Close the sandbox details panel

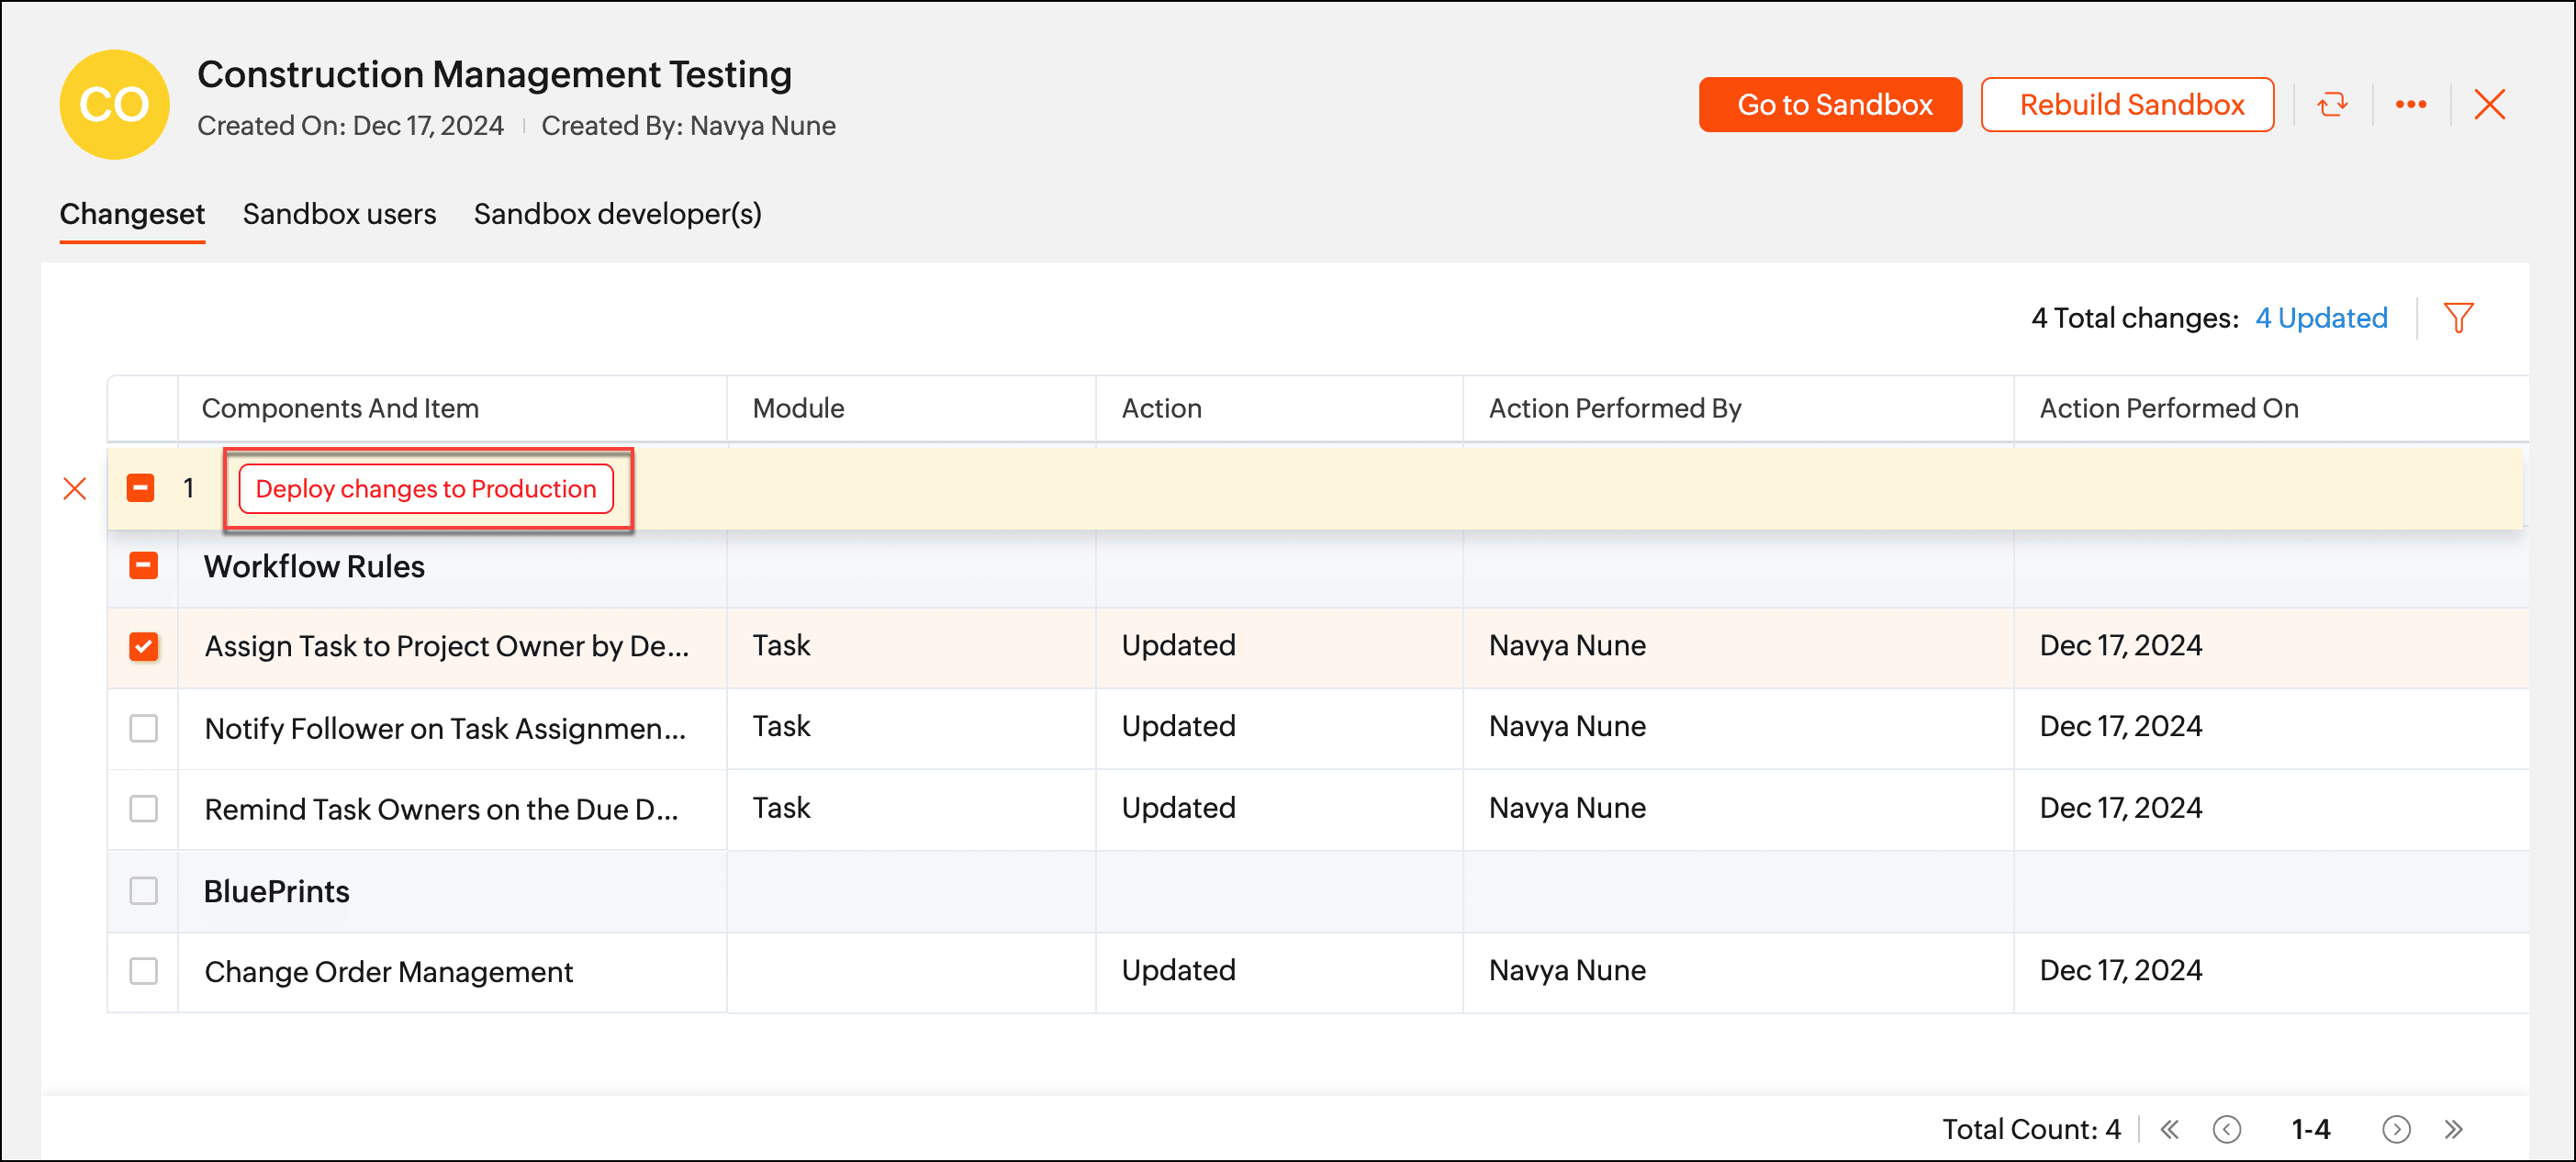pos(2489,105)
